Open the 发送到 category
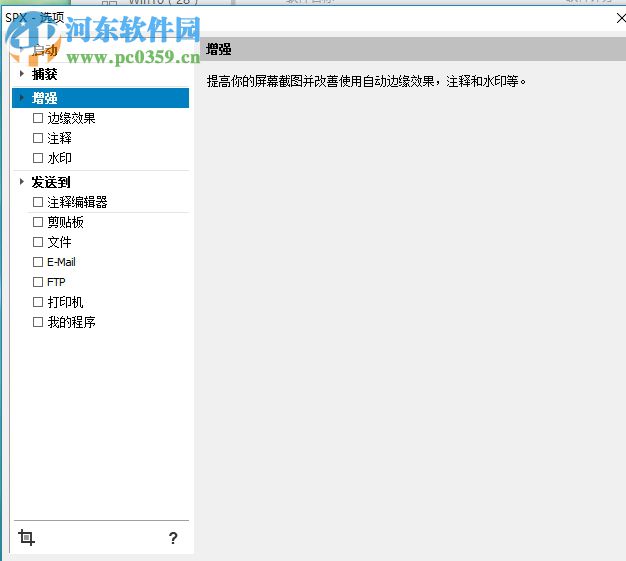626x561 pixels. coord(51,182)
